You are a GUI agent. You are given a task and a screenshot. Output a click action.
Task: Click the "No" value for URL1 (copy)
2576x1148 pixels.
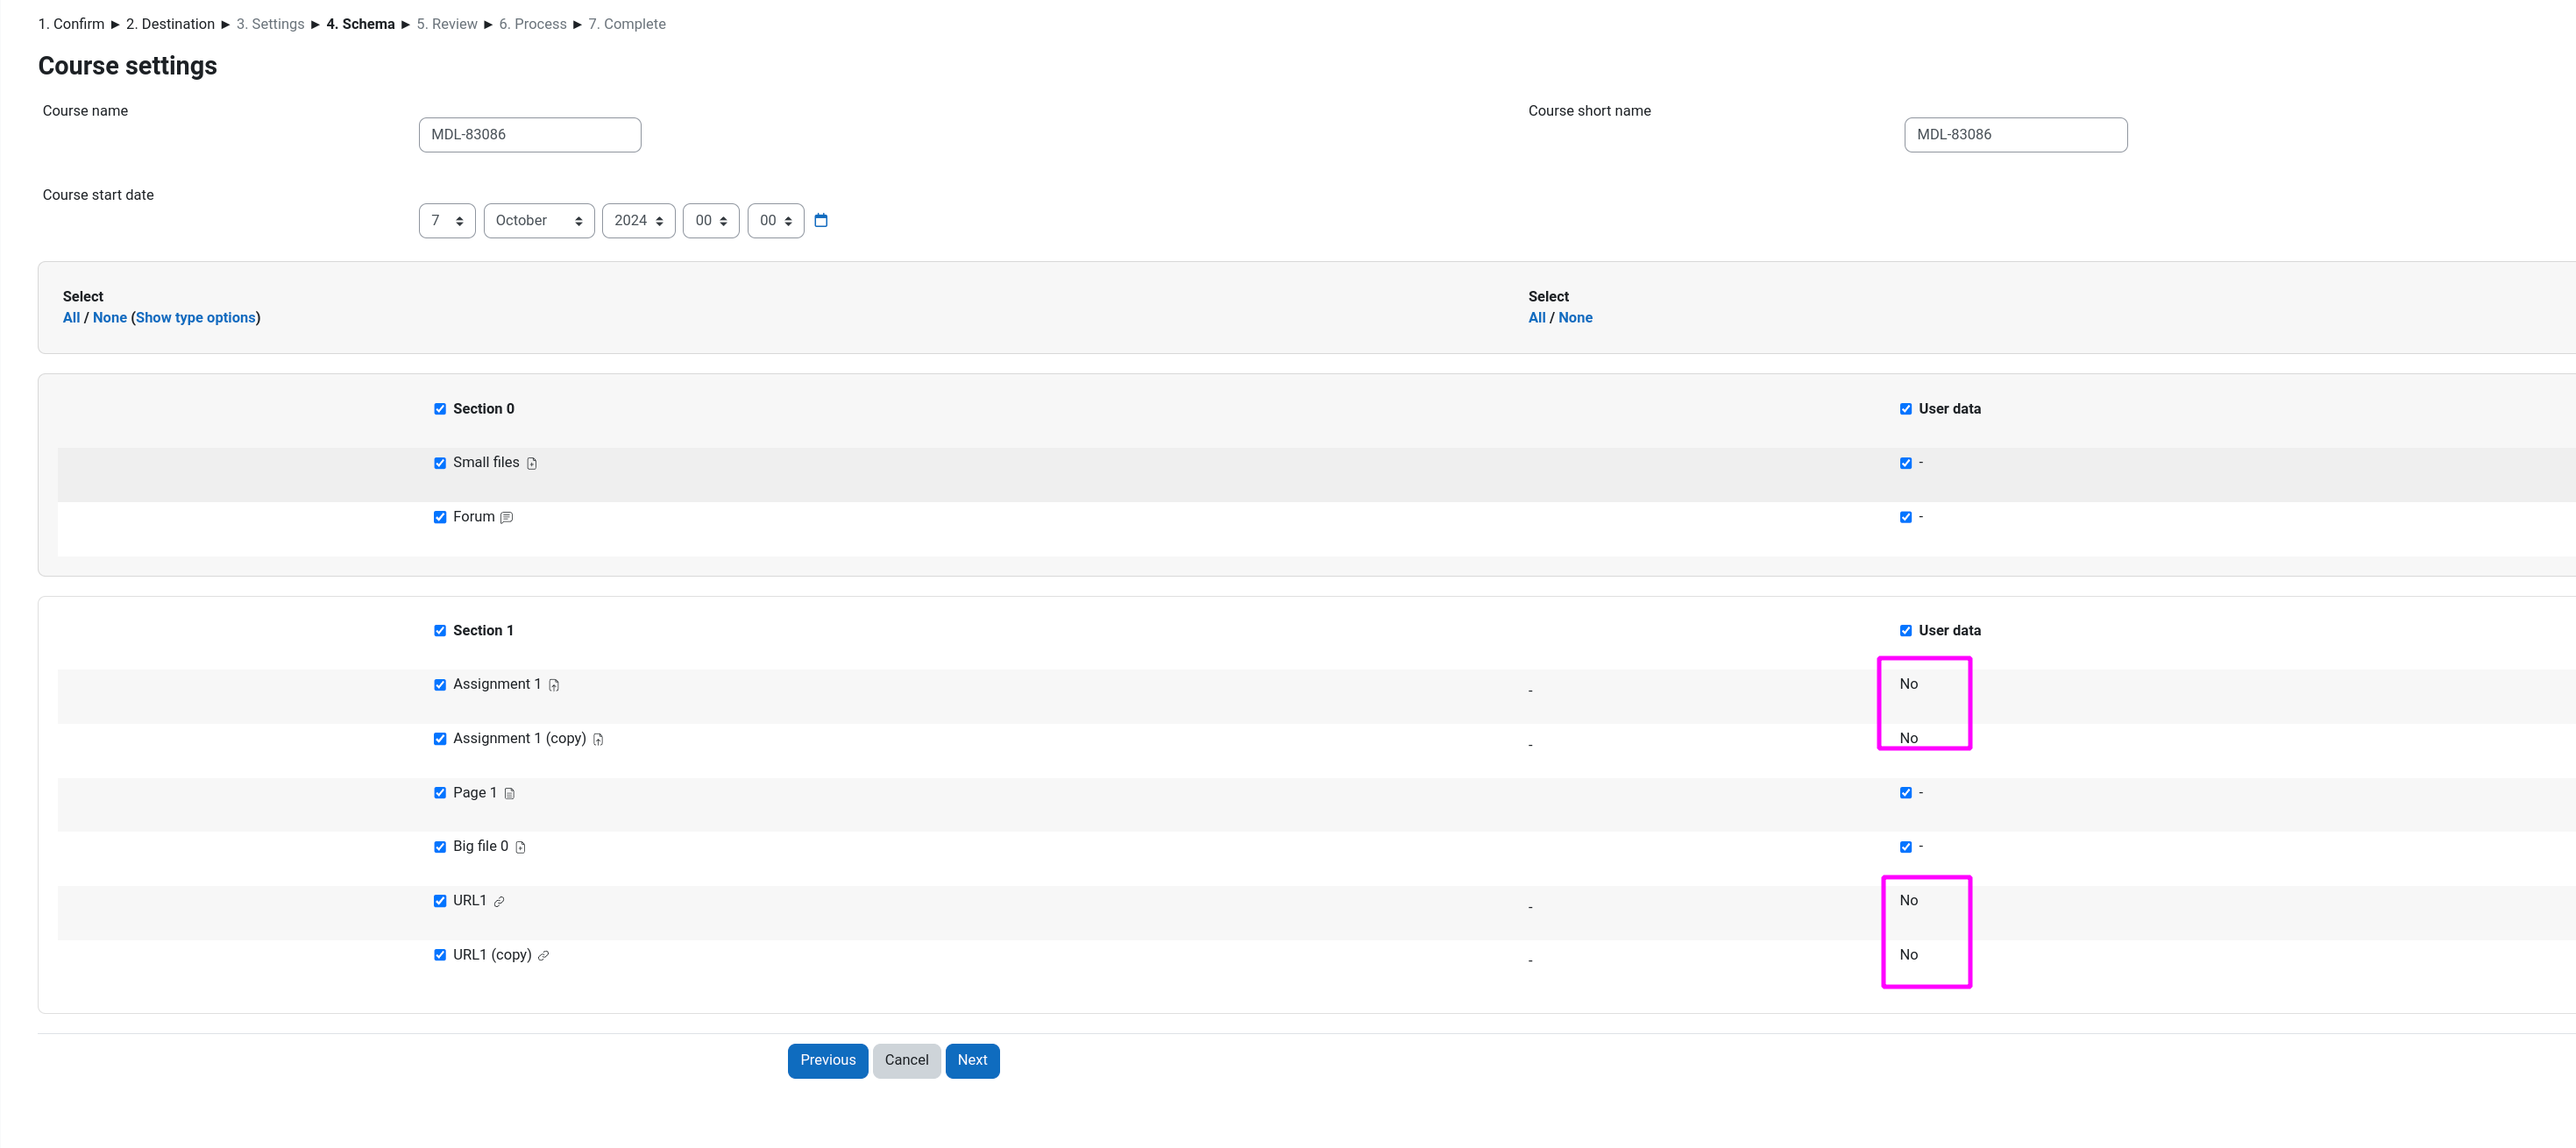[x=1909, y=955]
